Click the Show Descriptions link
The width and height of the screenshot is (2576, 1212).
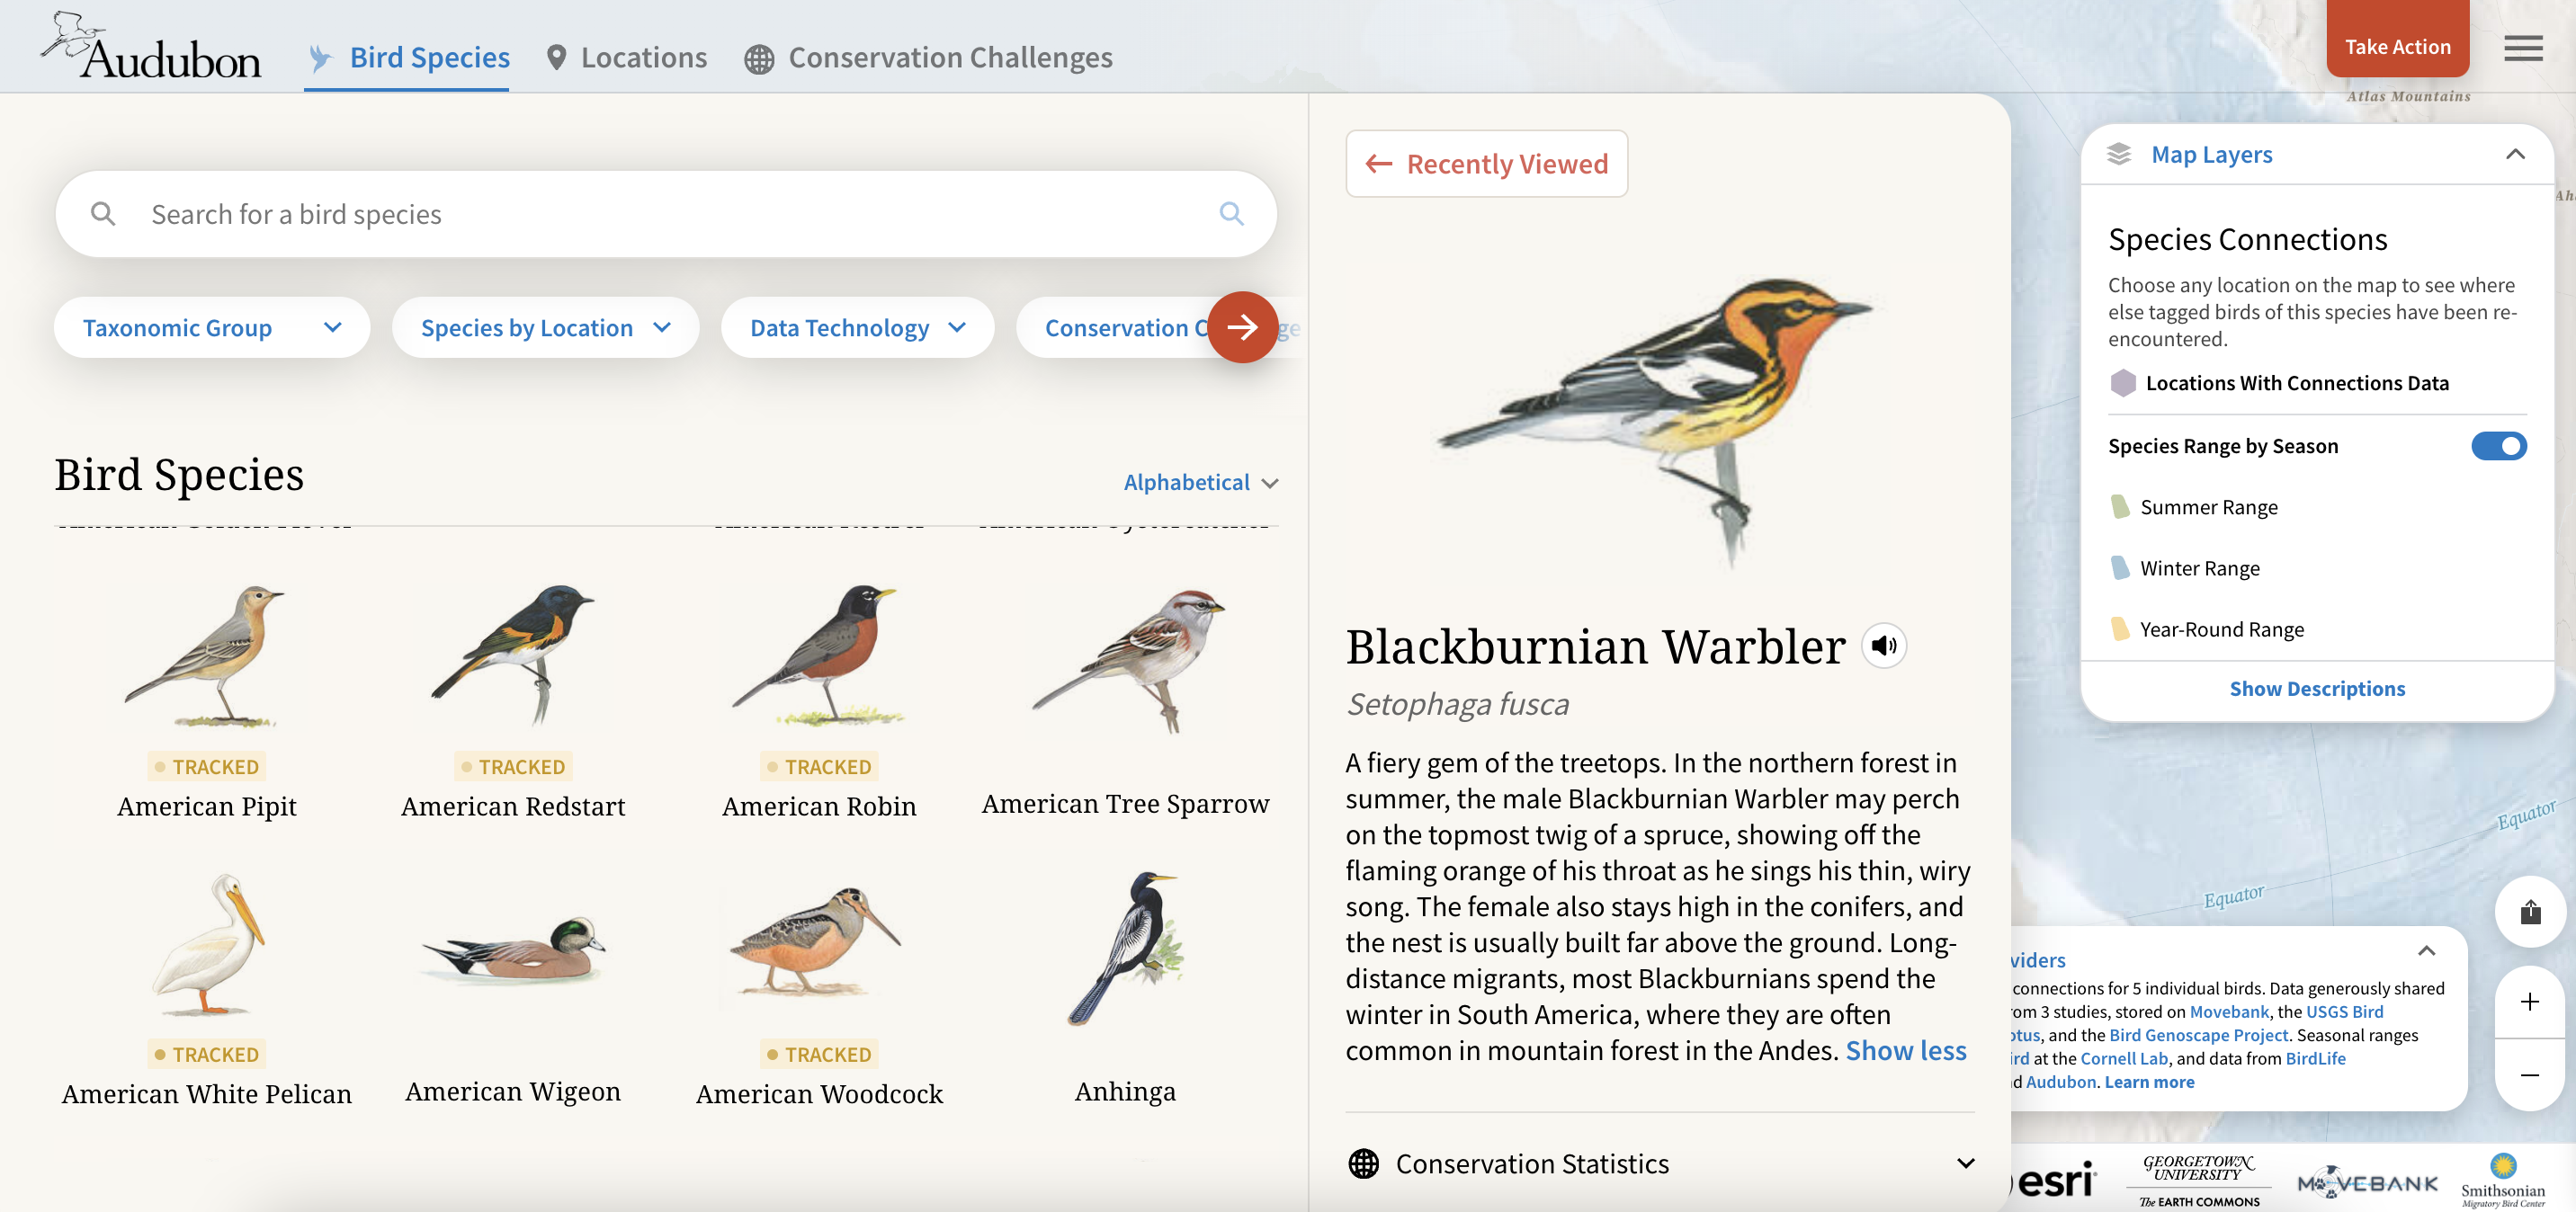click(x=2316, y=688)
